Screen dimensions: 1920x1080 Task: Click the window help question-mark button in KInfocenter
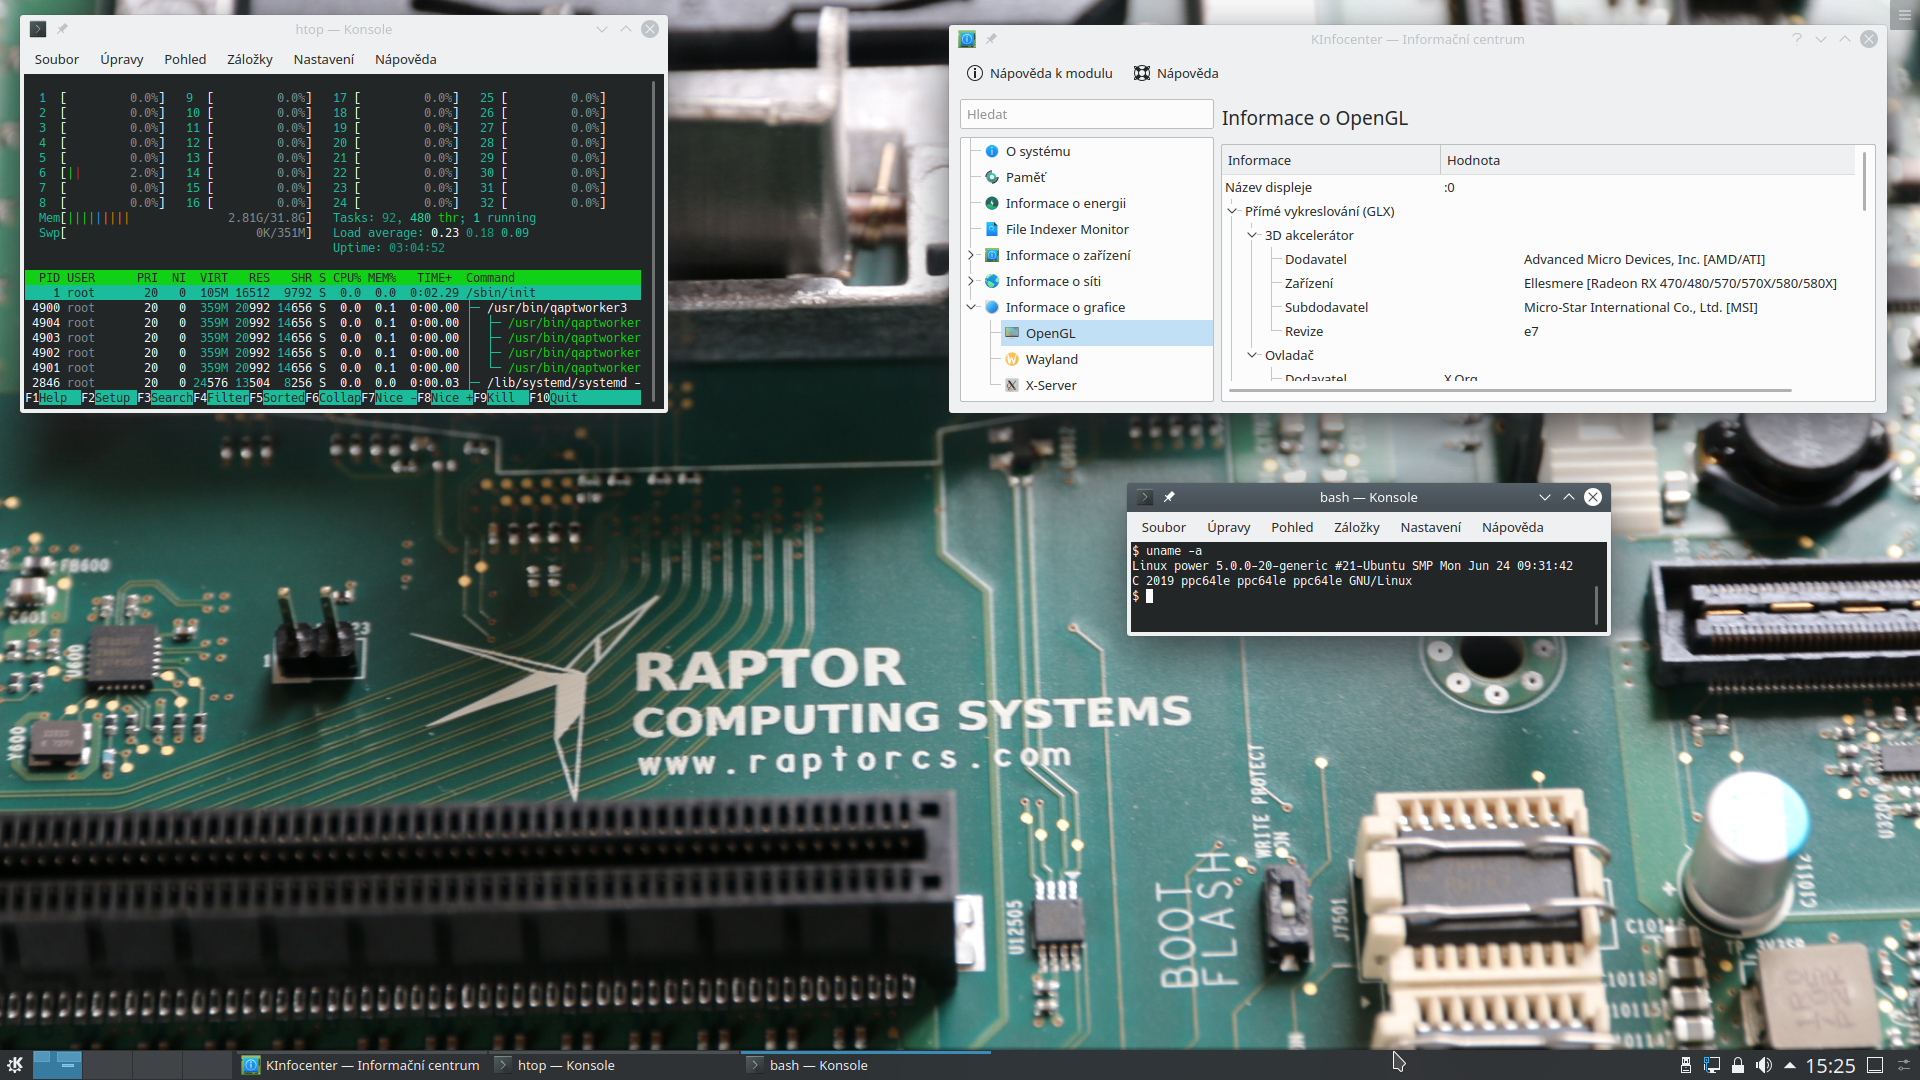tap(1797, 39)
